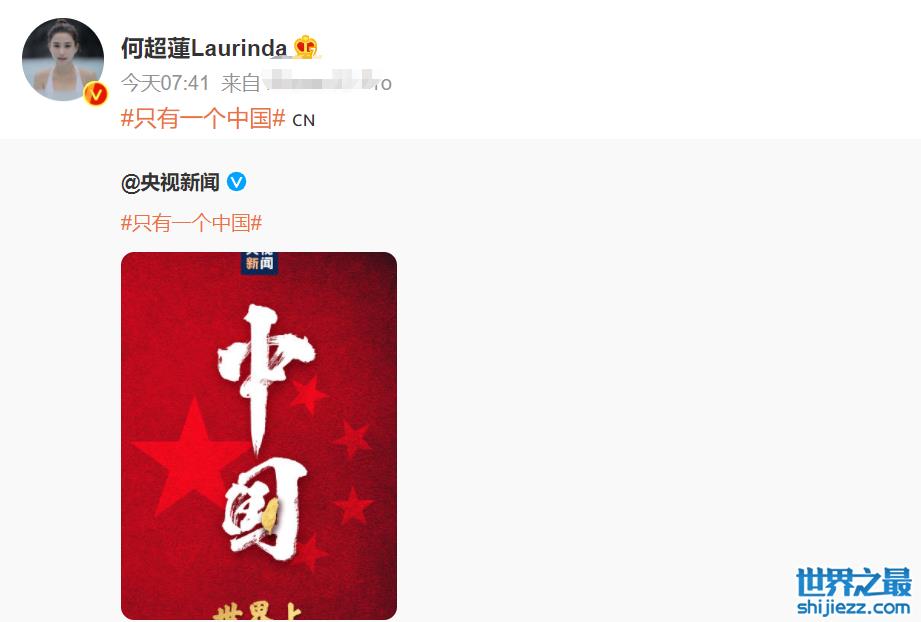Click the crown membership icon beside username
Screen dimensions: 921x622
(305, 47)
